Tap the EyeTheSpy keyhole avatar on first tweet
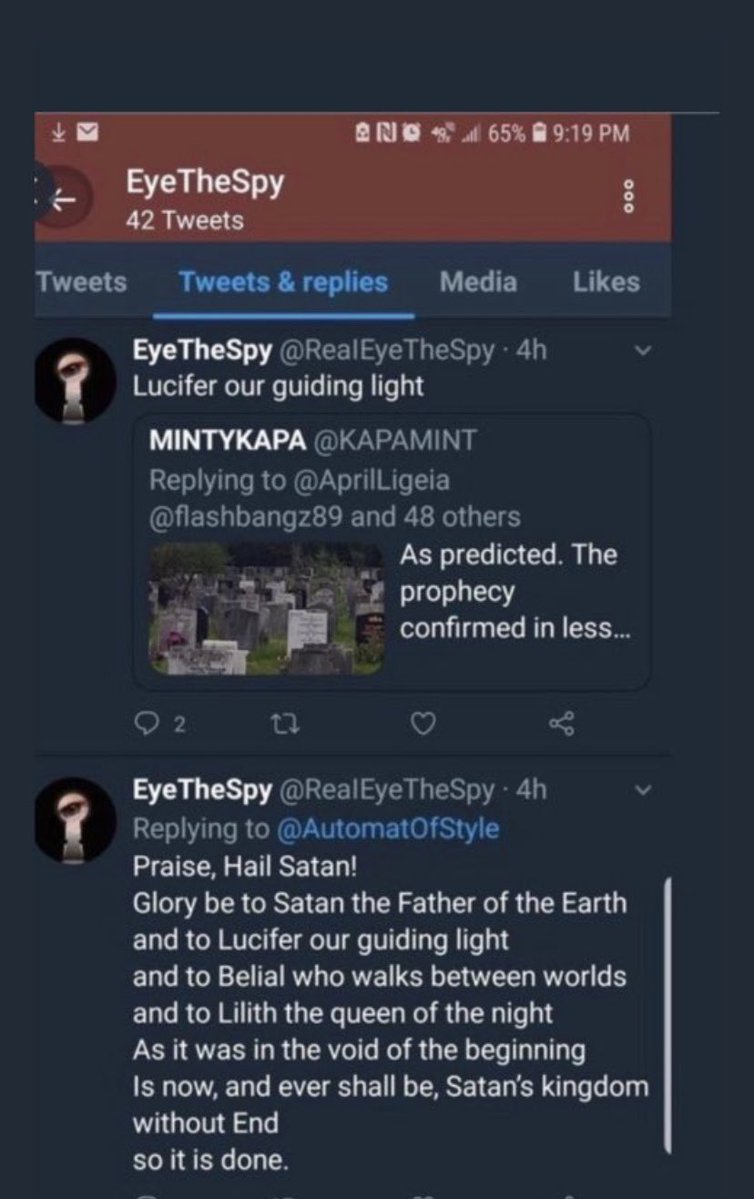This screenshot has height=1199, width=754. (75, 381)
